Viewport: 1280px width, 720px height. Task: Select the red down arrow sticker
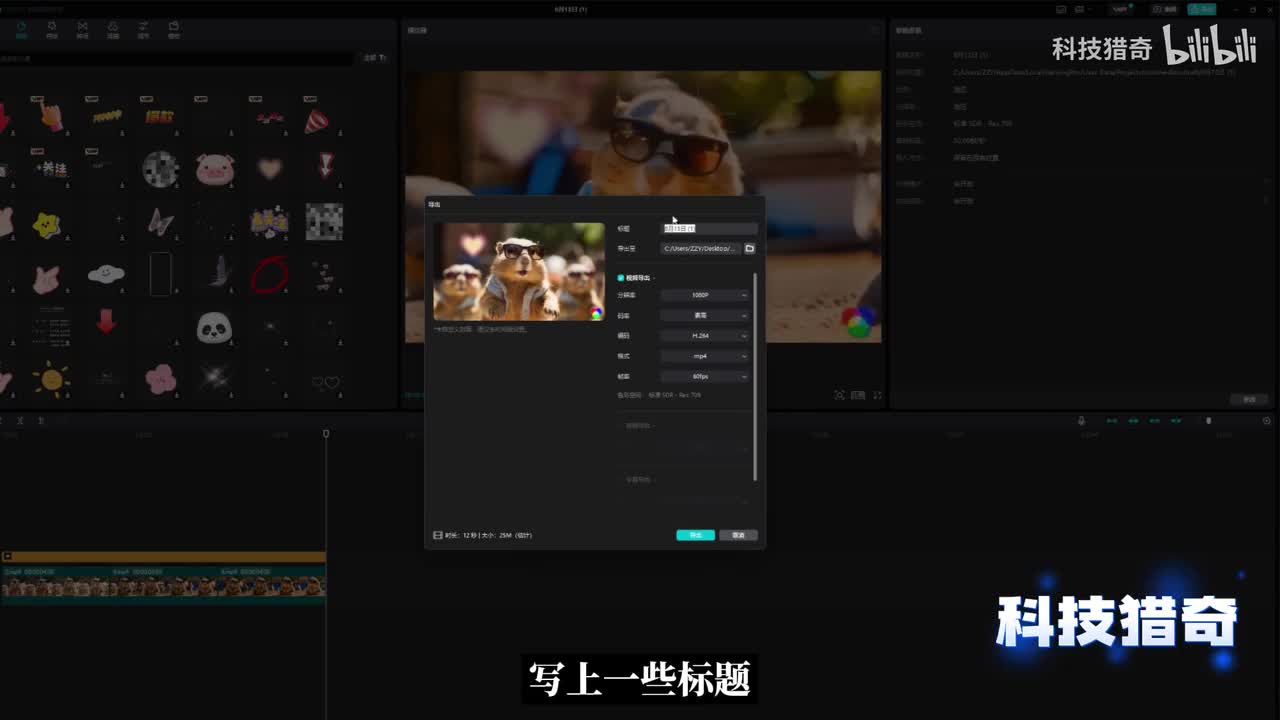coord(106,322)
